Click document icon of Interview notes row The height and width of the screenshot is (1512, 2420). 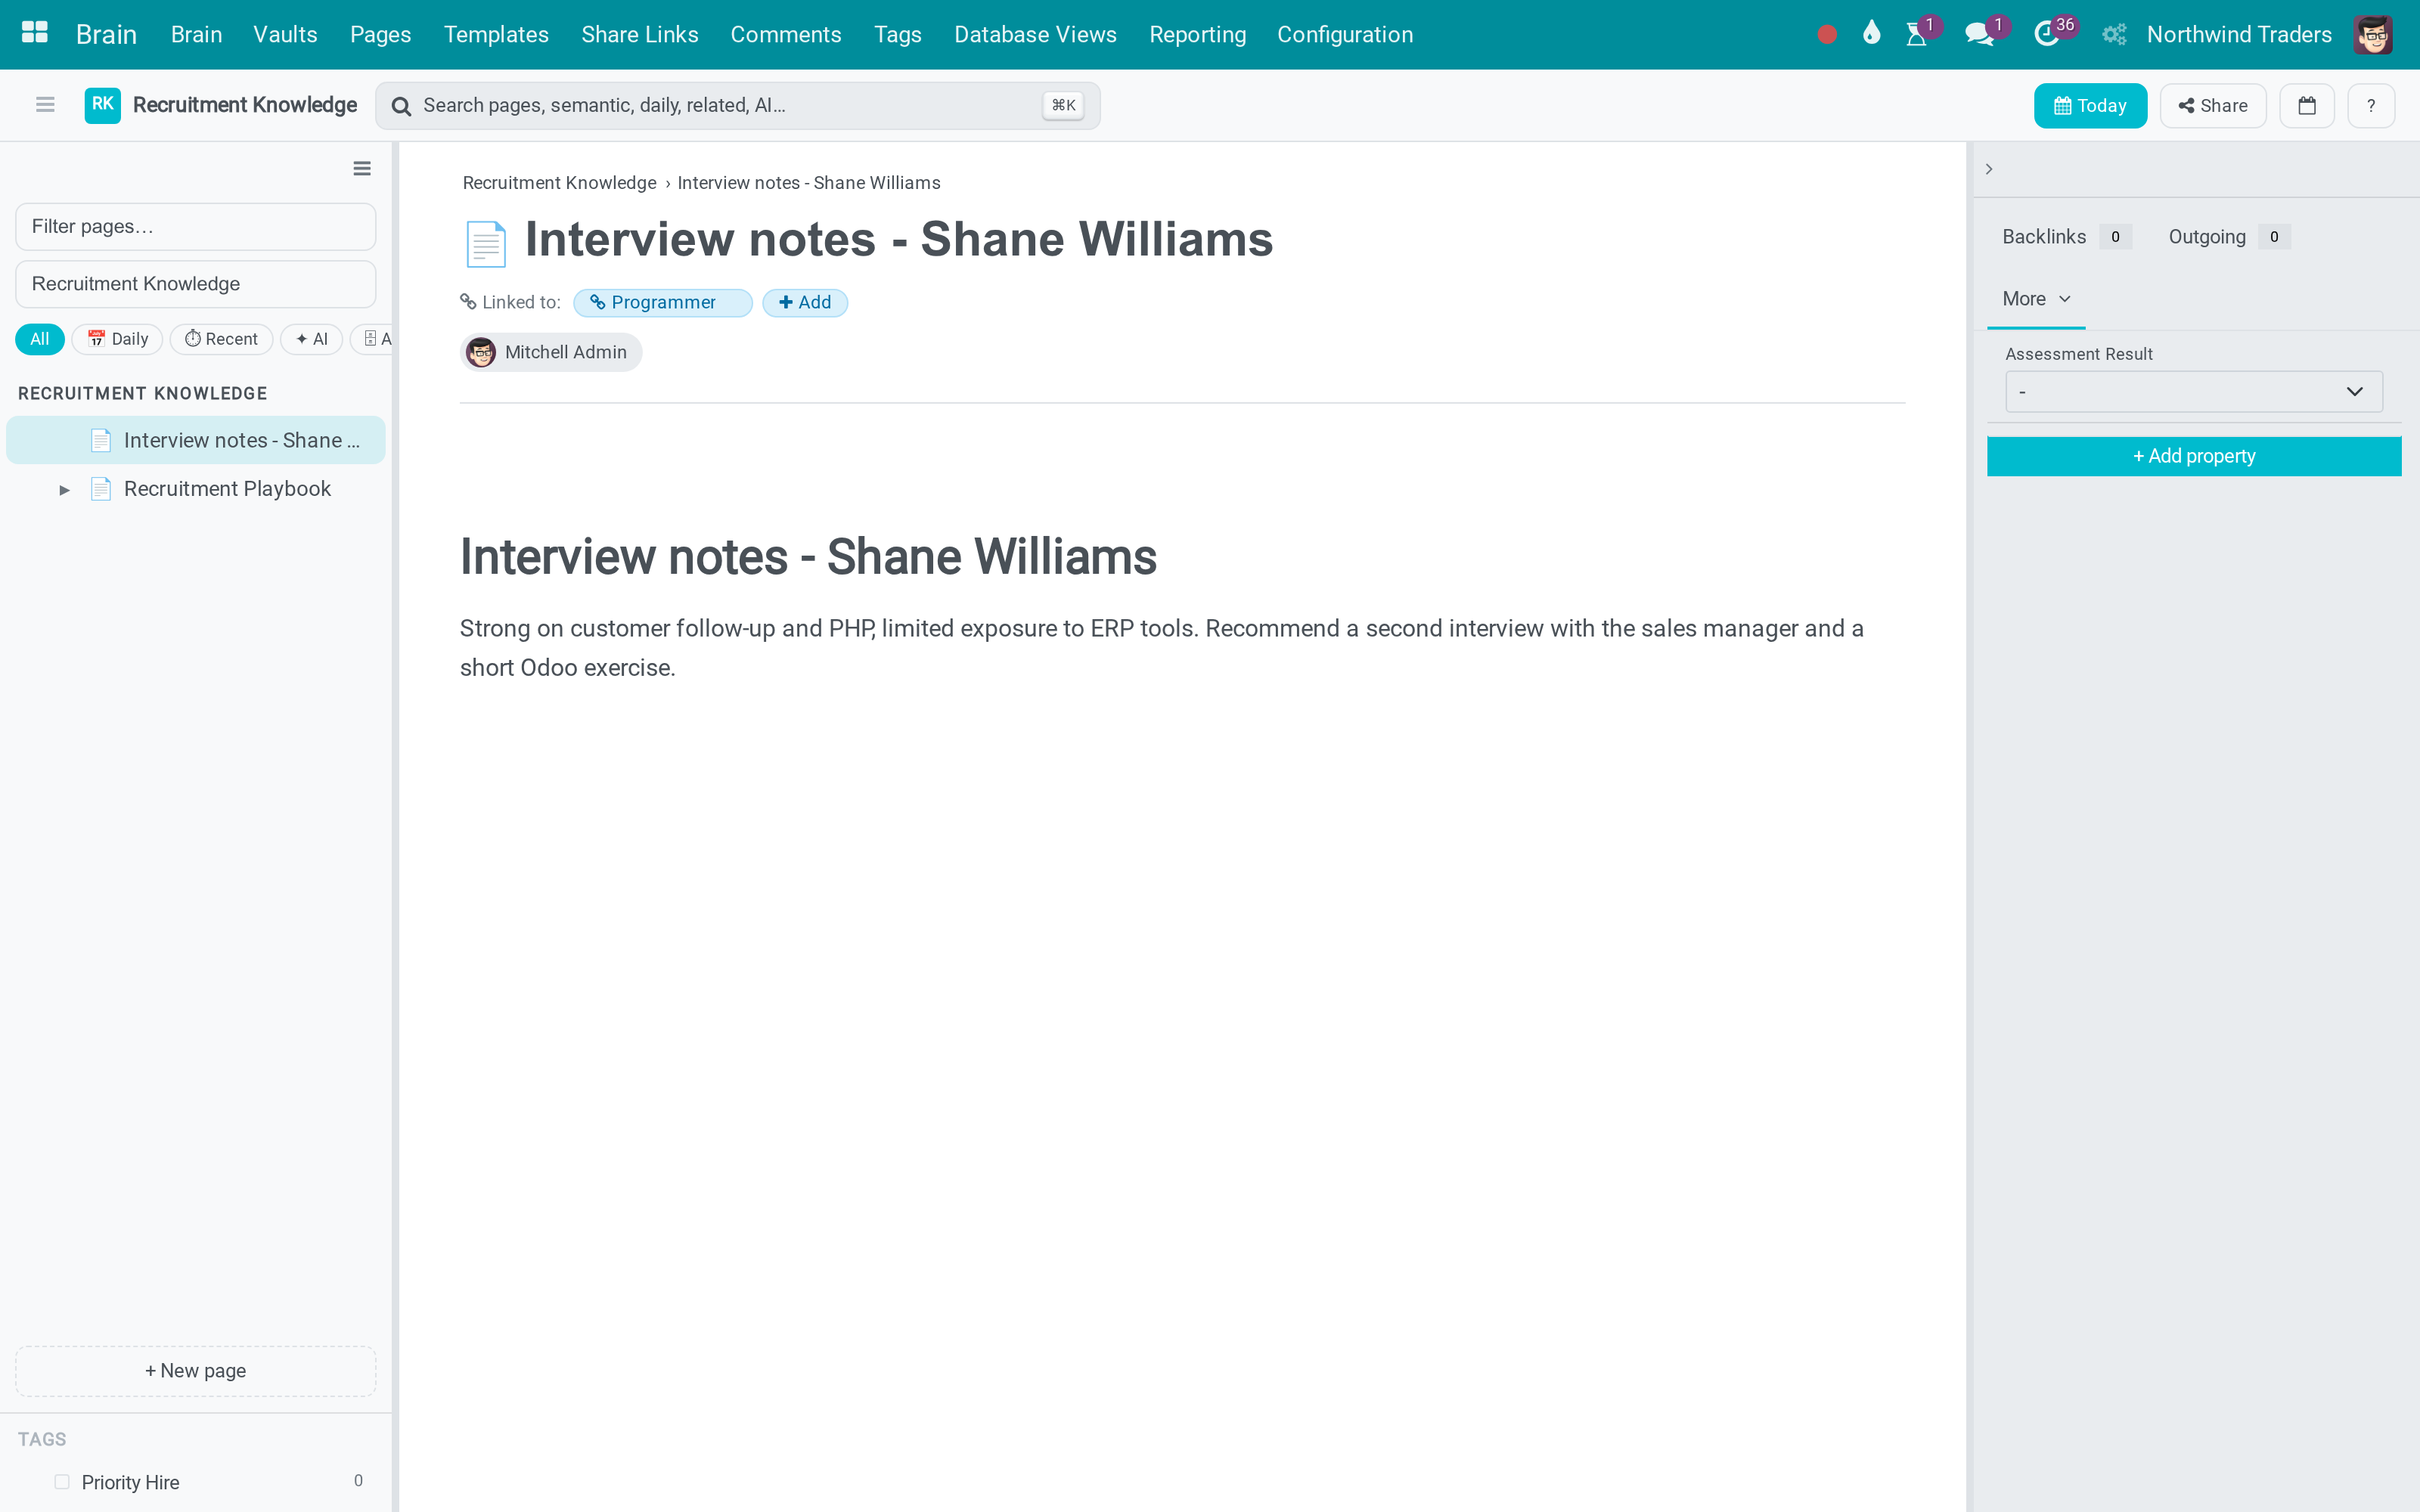[101, 441]
